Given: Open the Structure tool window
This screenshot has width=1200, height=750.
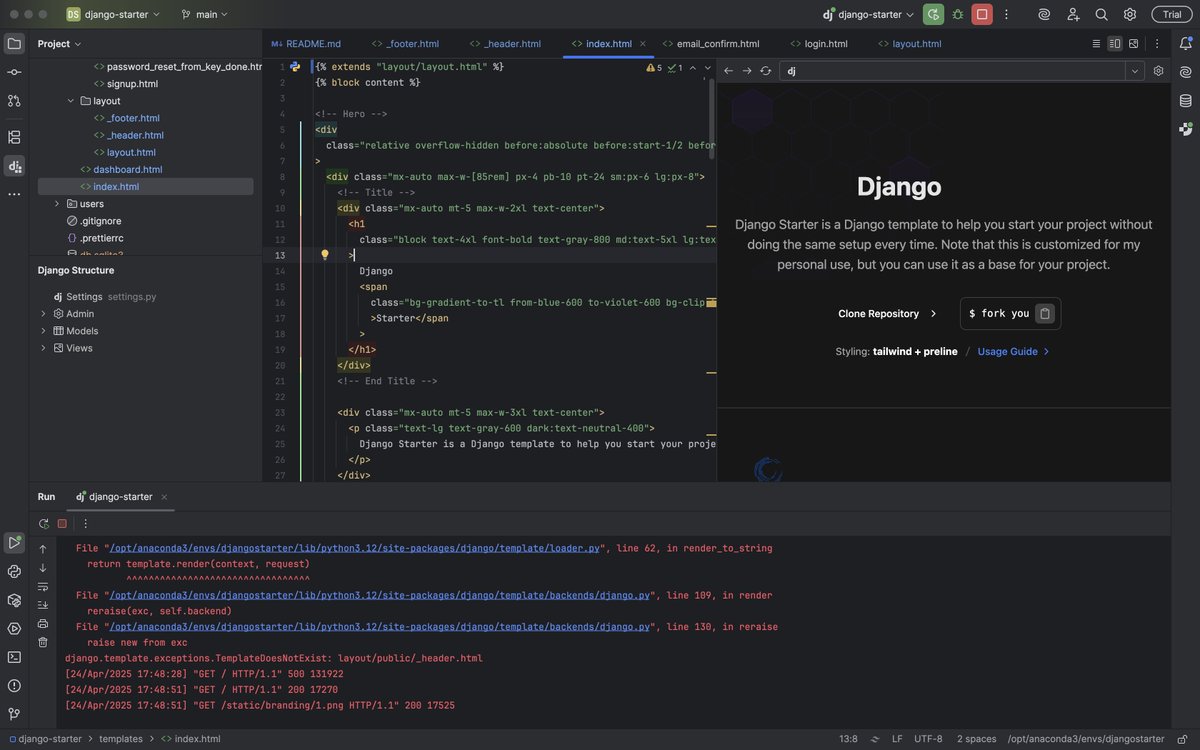Looking at the screenshot, I should point(14,137).
